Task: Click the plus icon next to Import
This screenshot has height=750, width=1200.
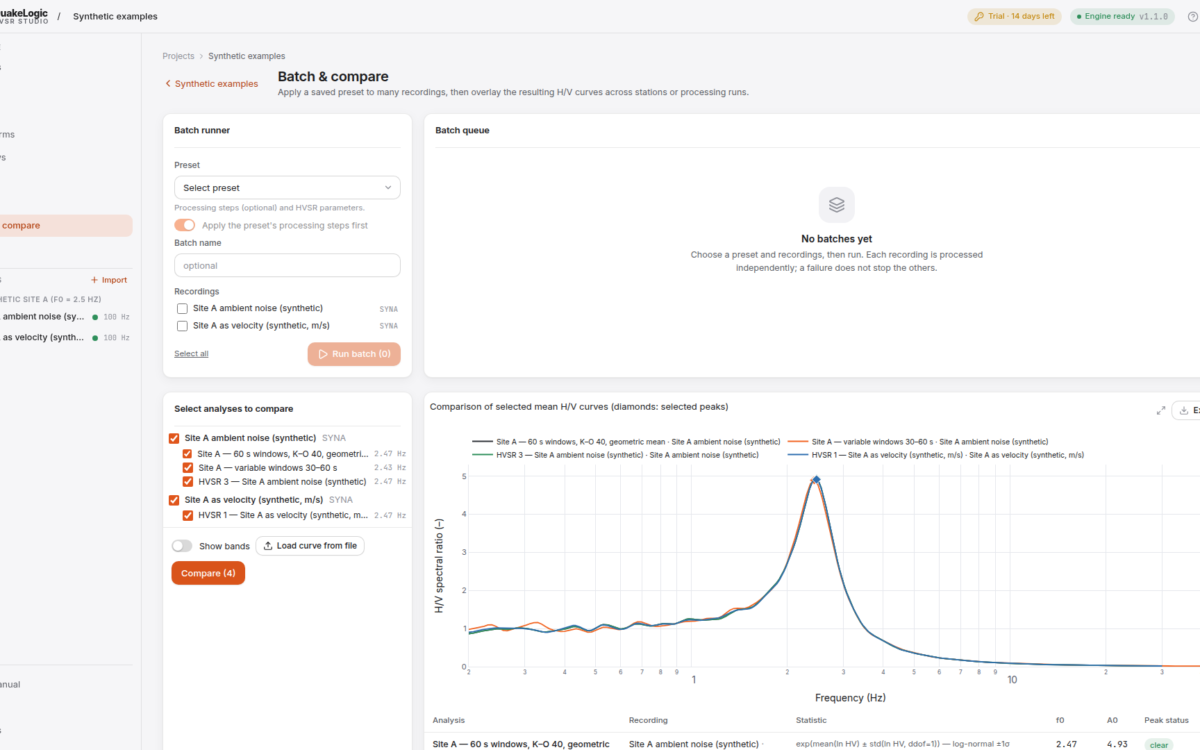Action: tap(95, 280)
